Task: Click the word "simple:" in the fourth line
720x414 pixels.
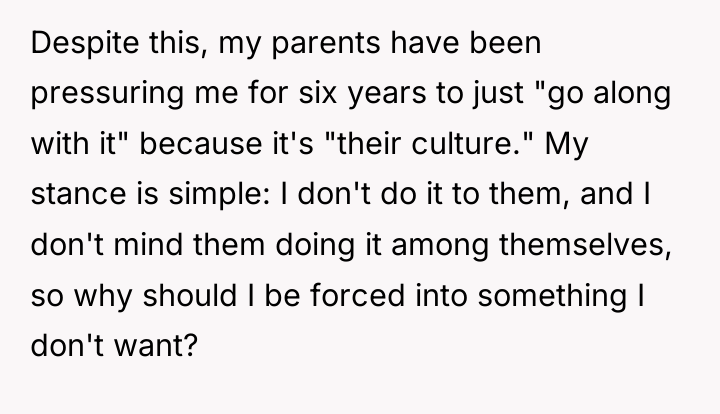Action: click(x=219, y=195)
